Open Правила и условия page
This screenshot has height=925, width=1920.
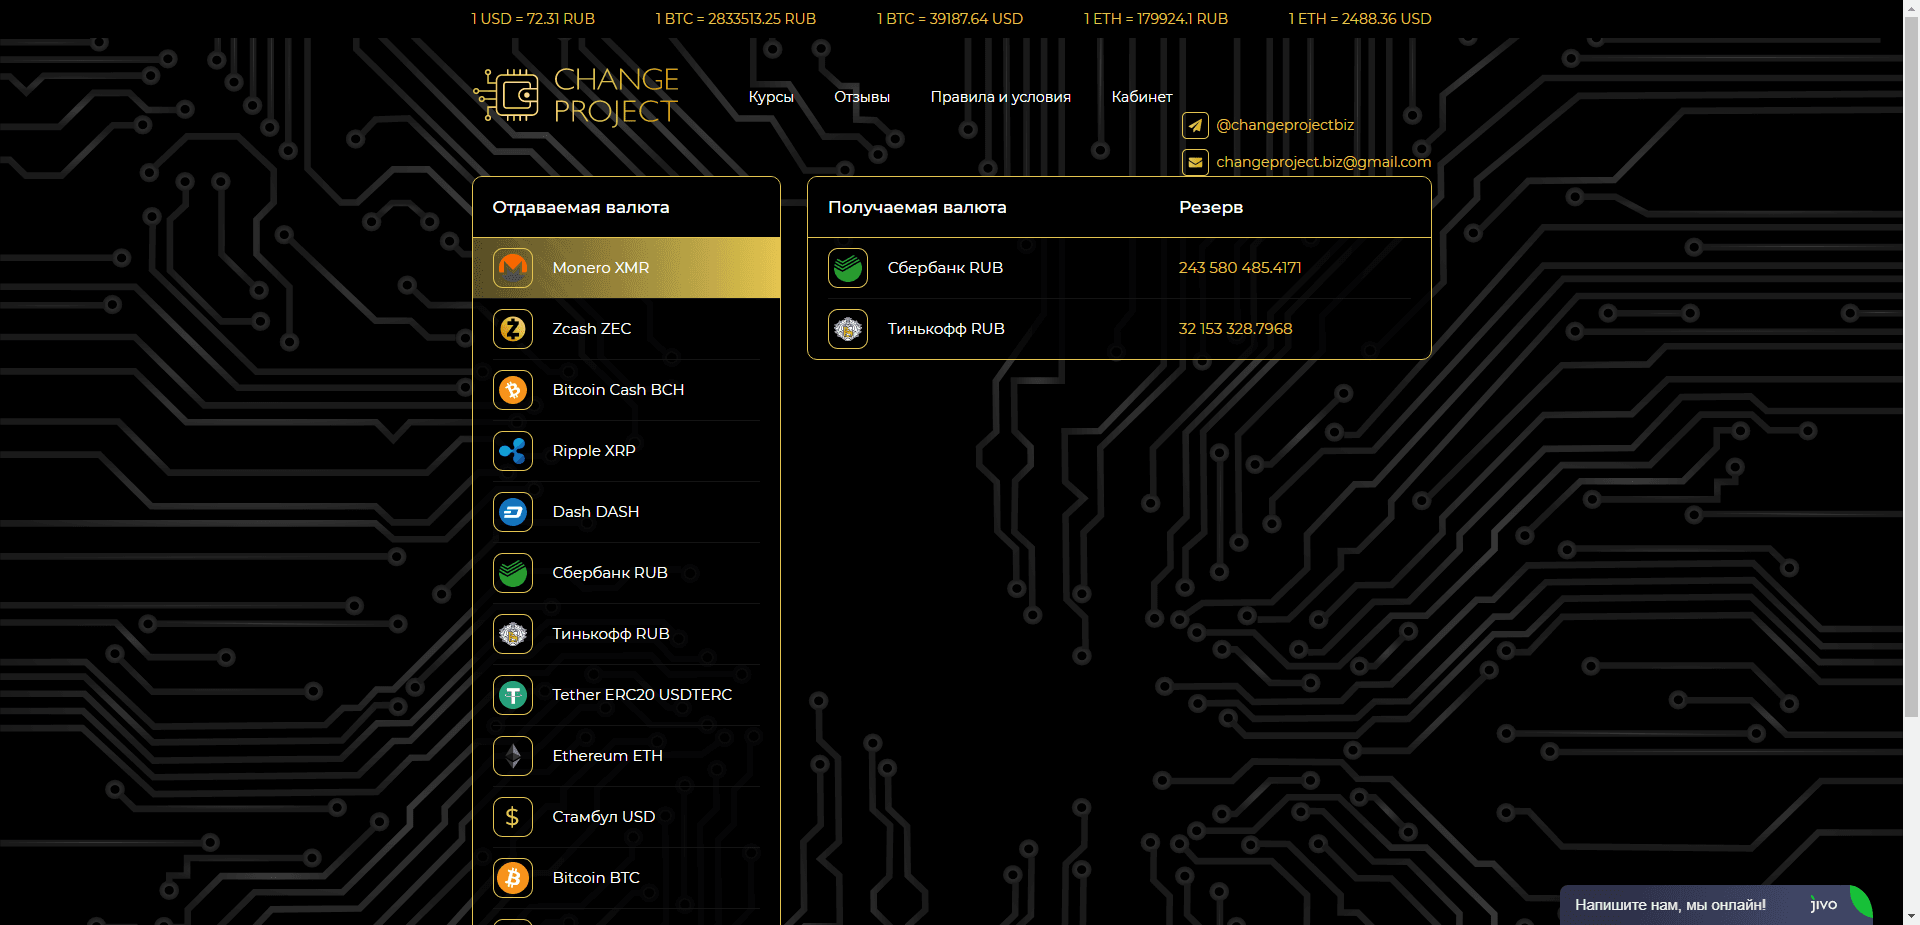pos(1000,97)
